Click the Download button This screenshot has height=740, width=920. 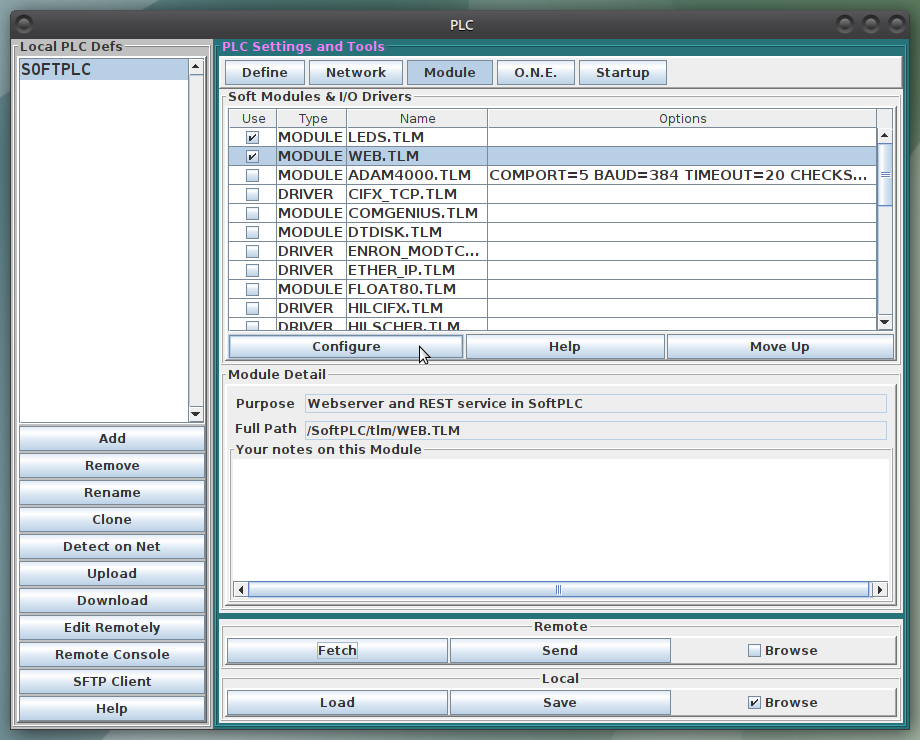pyautogui.click(x=112, y=600)
